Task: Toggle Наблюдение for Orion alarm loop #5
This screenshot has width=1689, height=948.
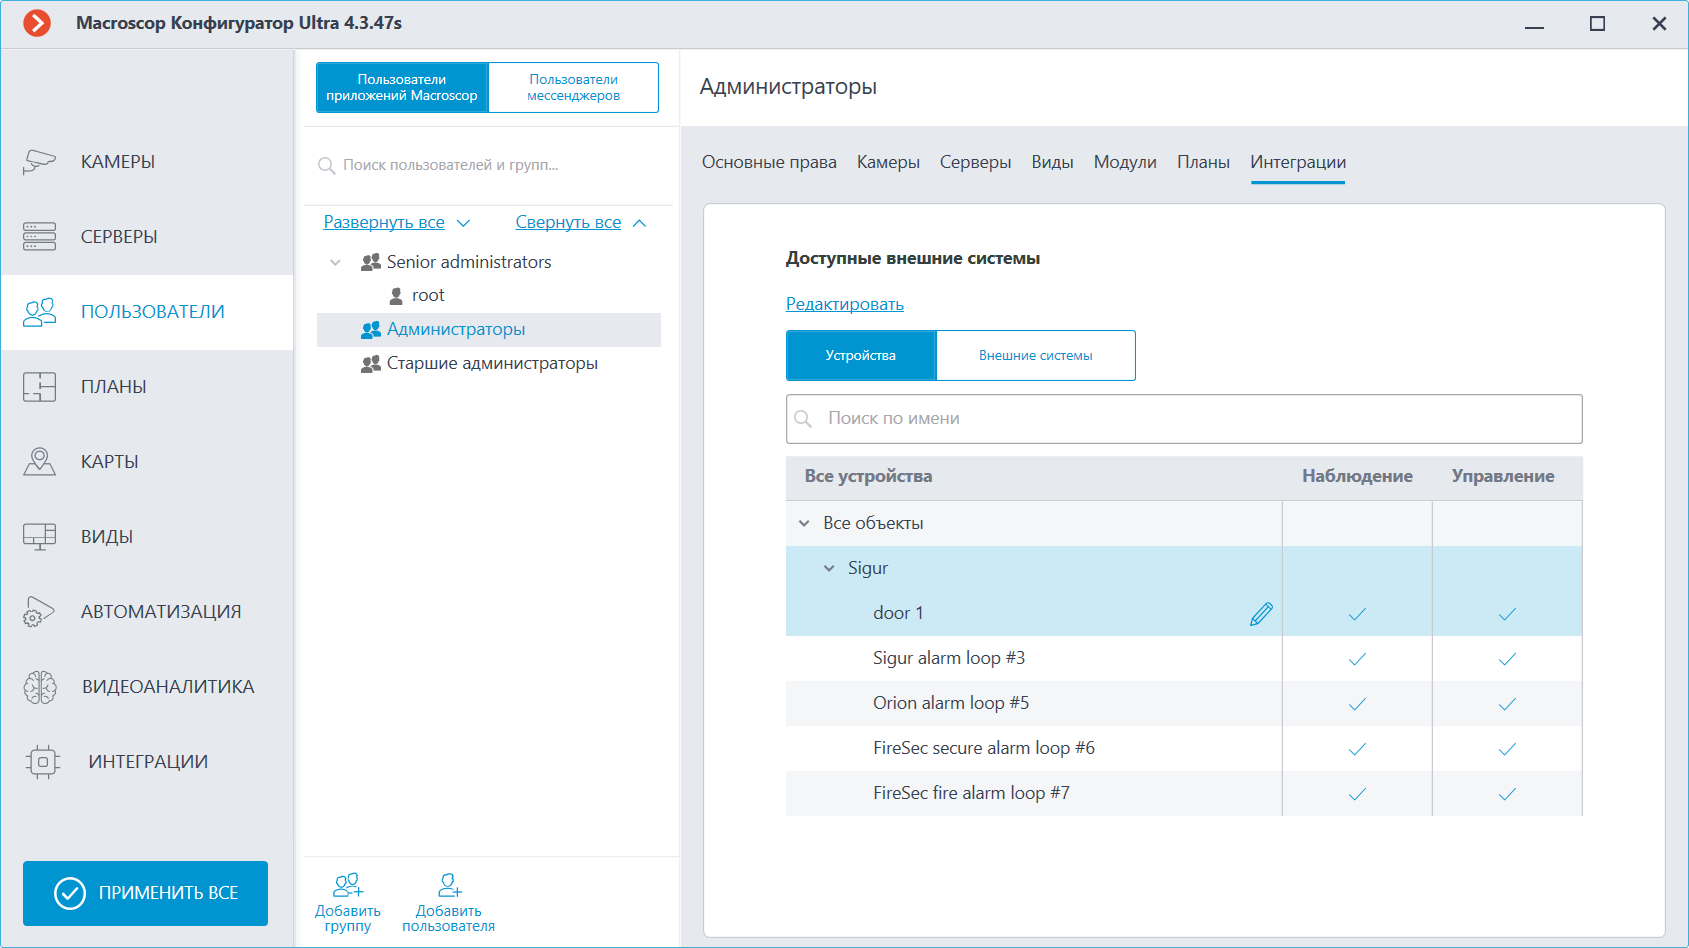Action: tap(1357, 704)
